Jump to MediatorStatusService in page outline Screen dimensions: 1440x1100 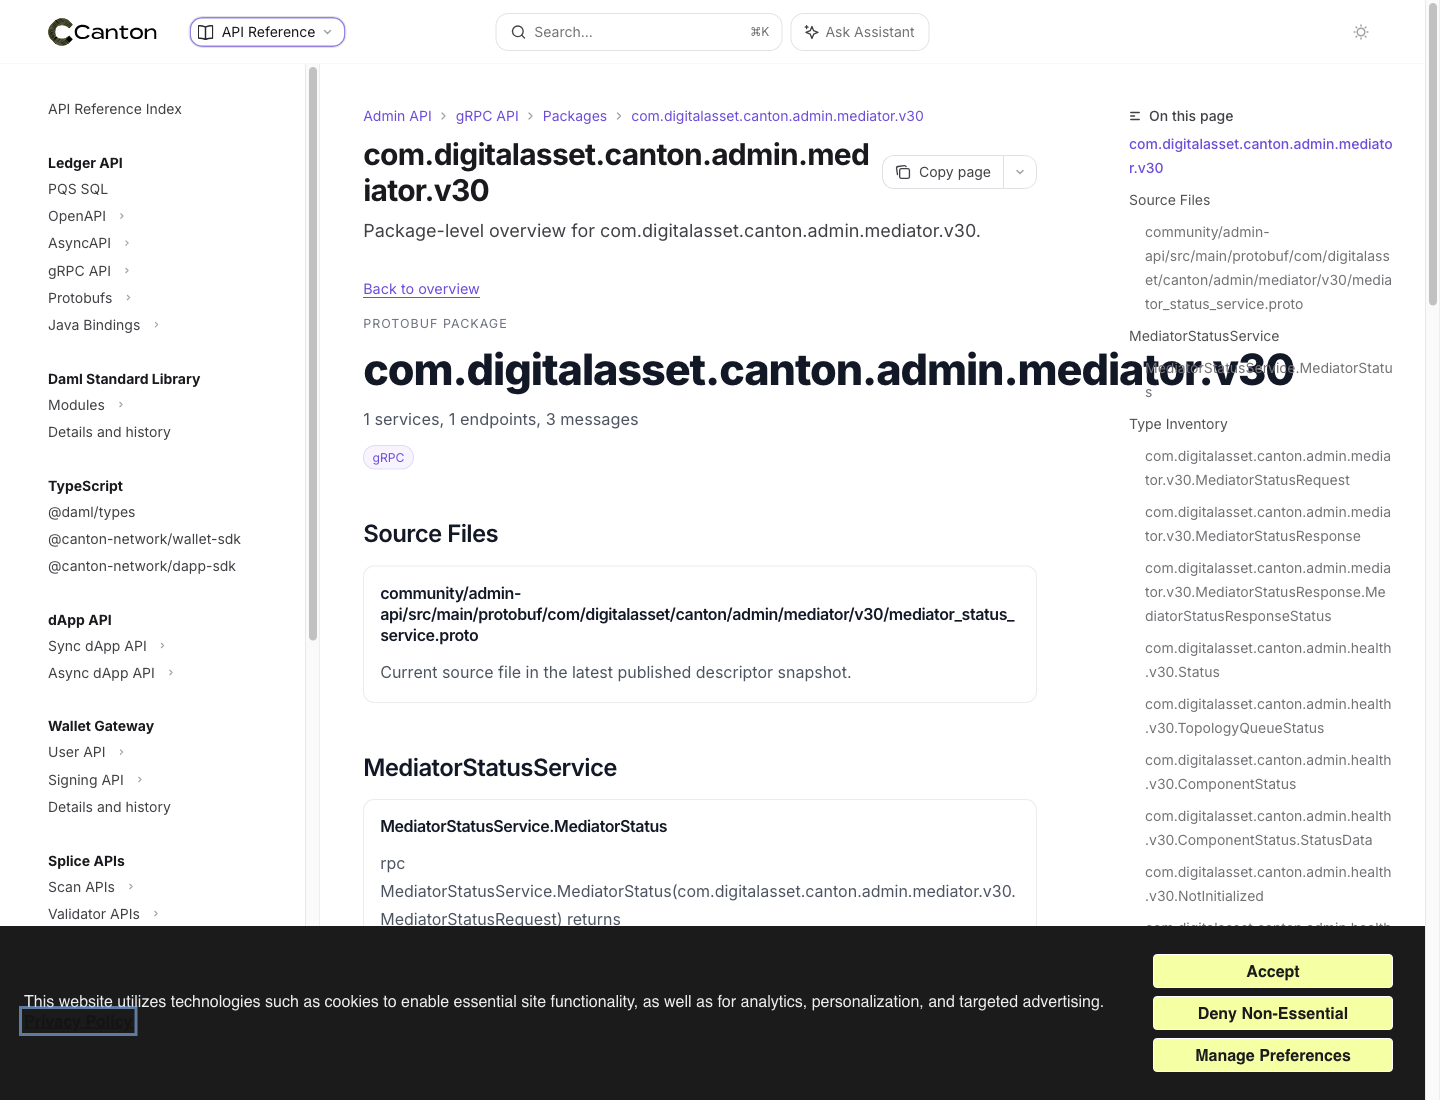point(1204,336)
